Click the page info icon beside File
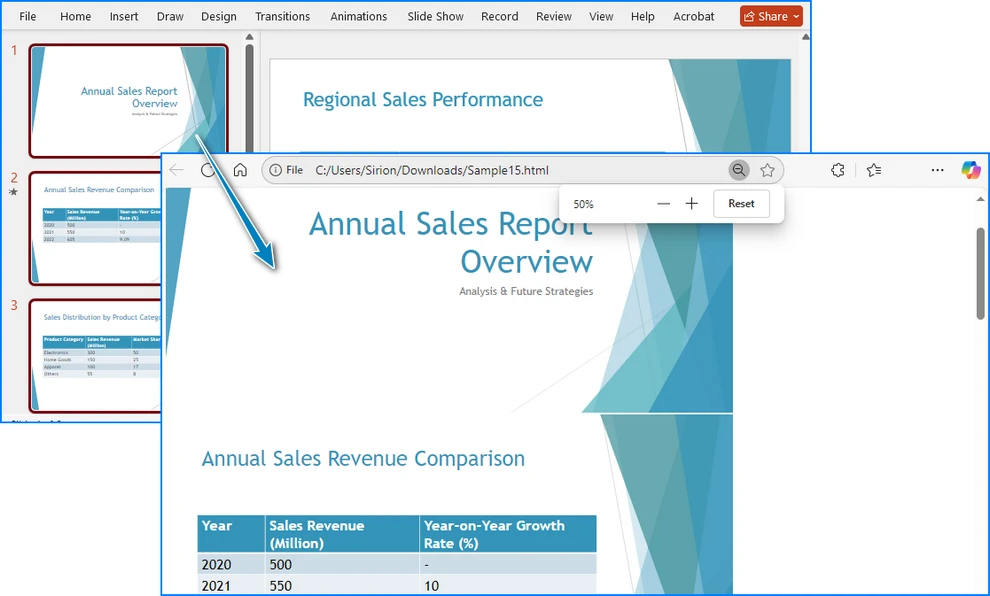 pyautogui.click(x=274, y=170)
